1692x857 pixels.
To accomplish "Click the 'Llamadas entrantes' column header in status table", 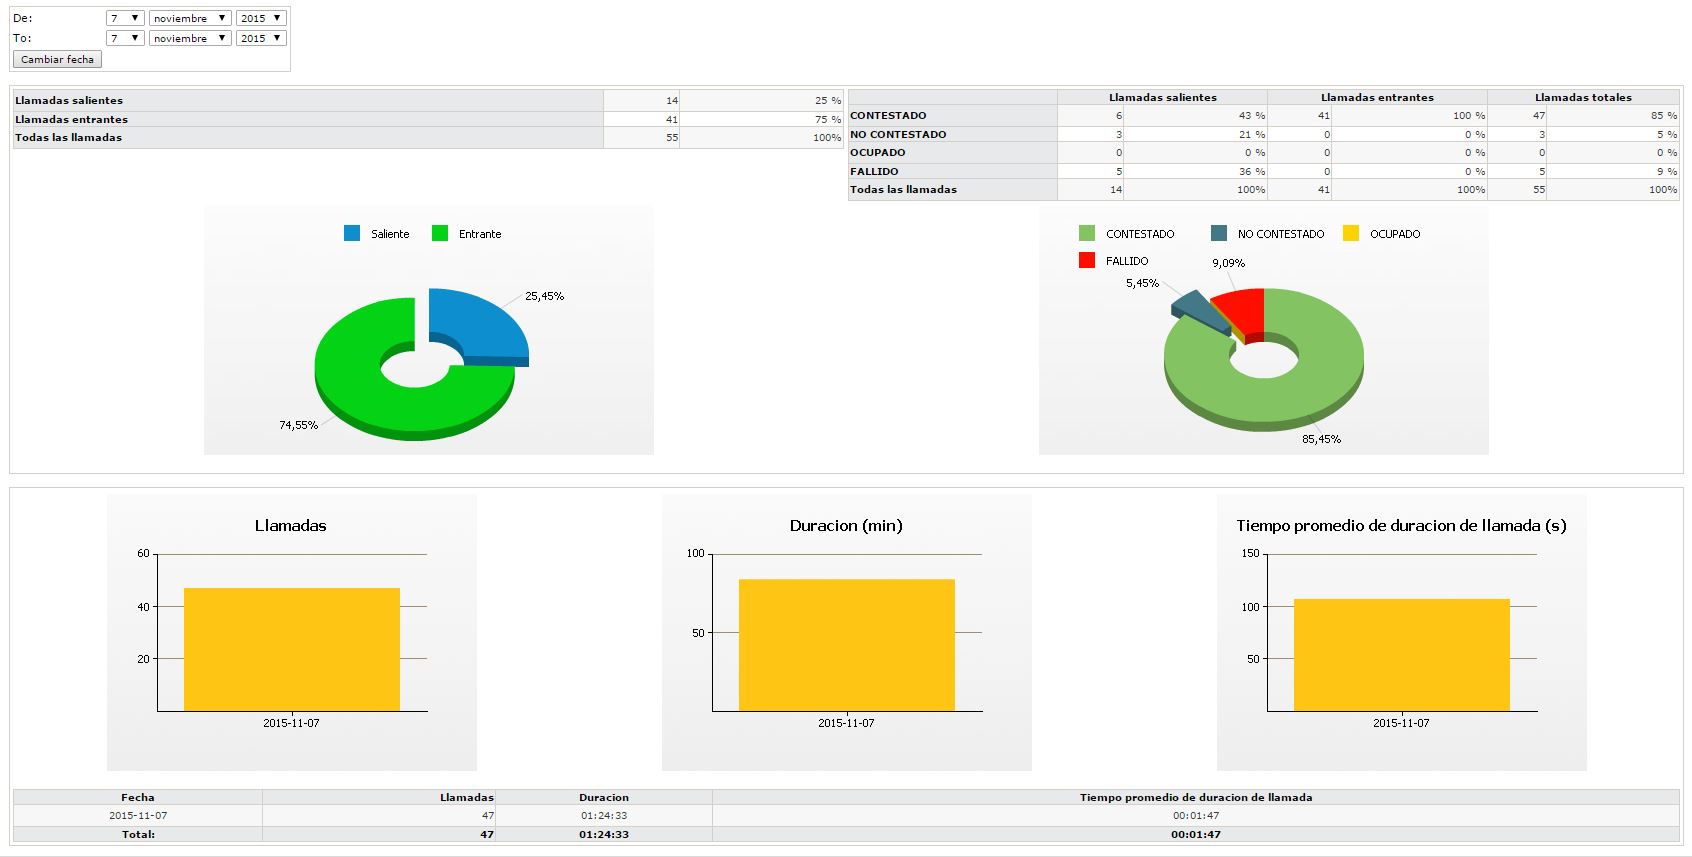I will (x=1377, y=97).
